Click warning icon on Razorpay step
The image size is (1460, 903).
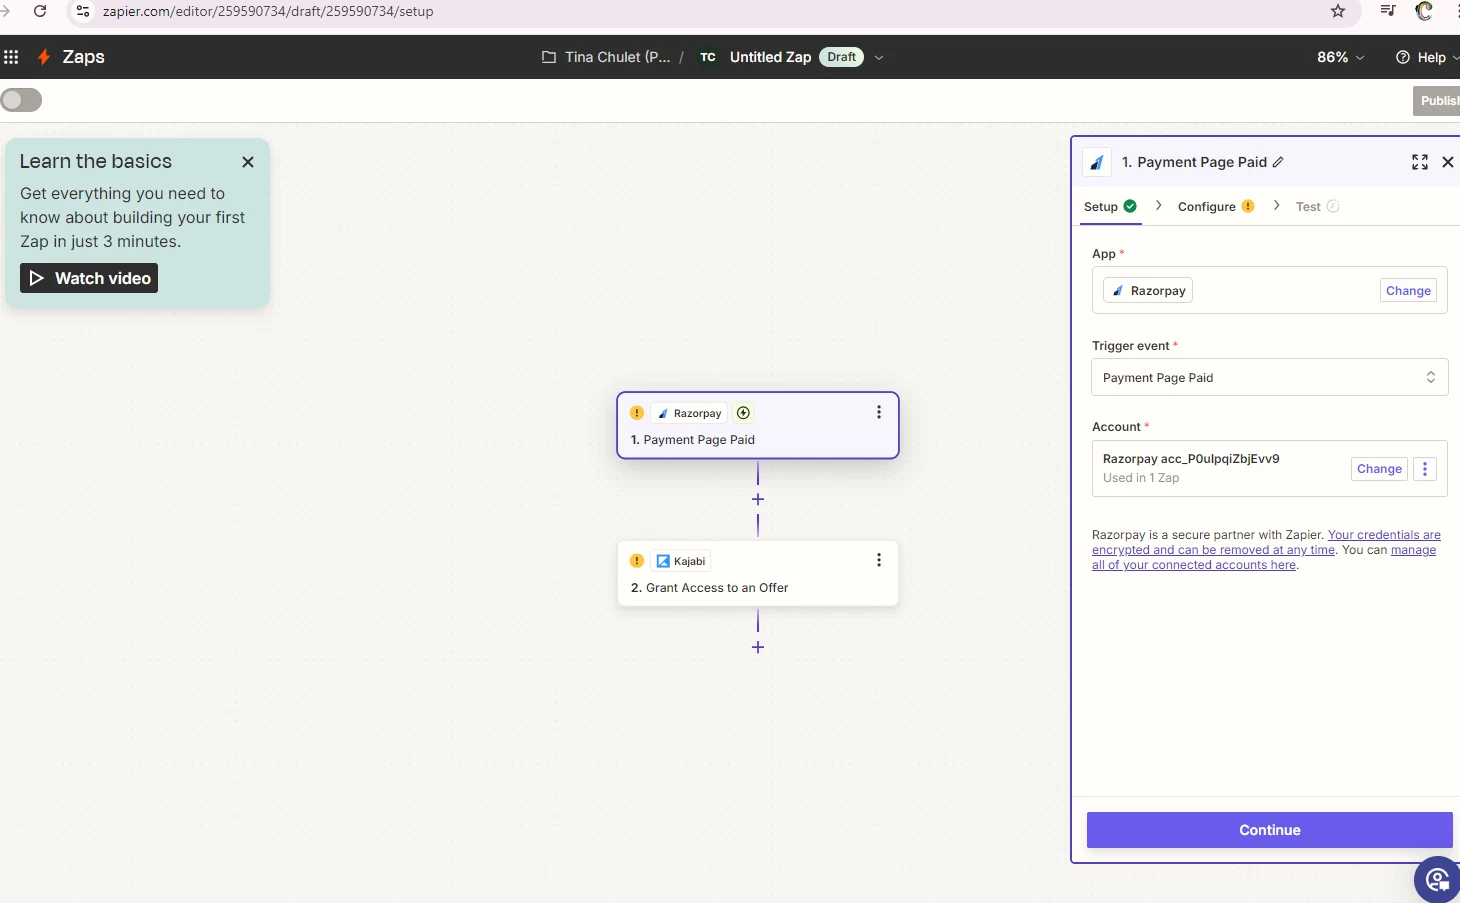tap(637, 413)
